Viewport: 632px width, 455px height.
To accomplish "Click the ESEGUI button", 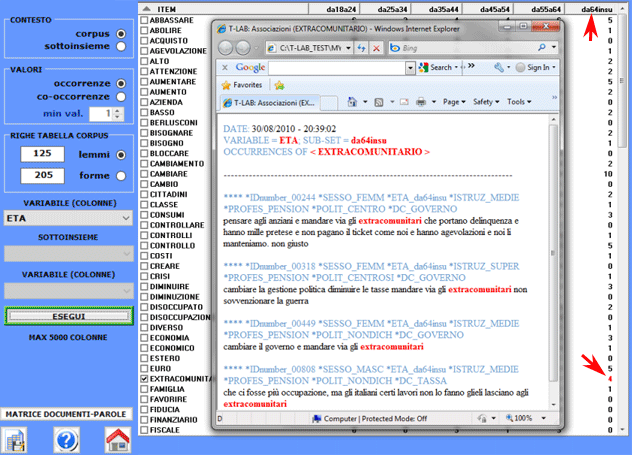I will (x=67, y=315).
